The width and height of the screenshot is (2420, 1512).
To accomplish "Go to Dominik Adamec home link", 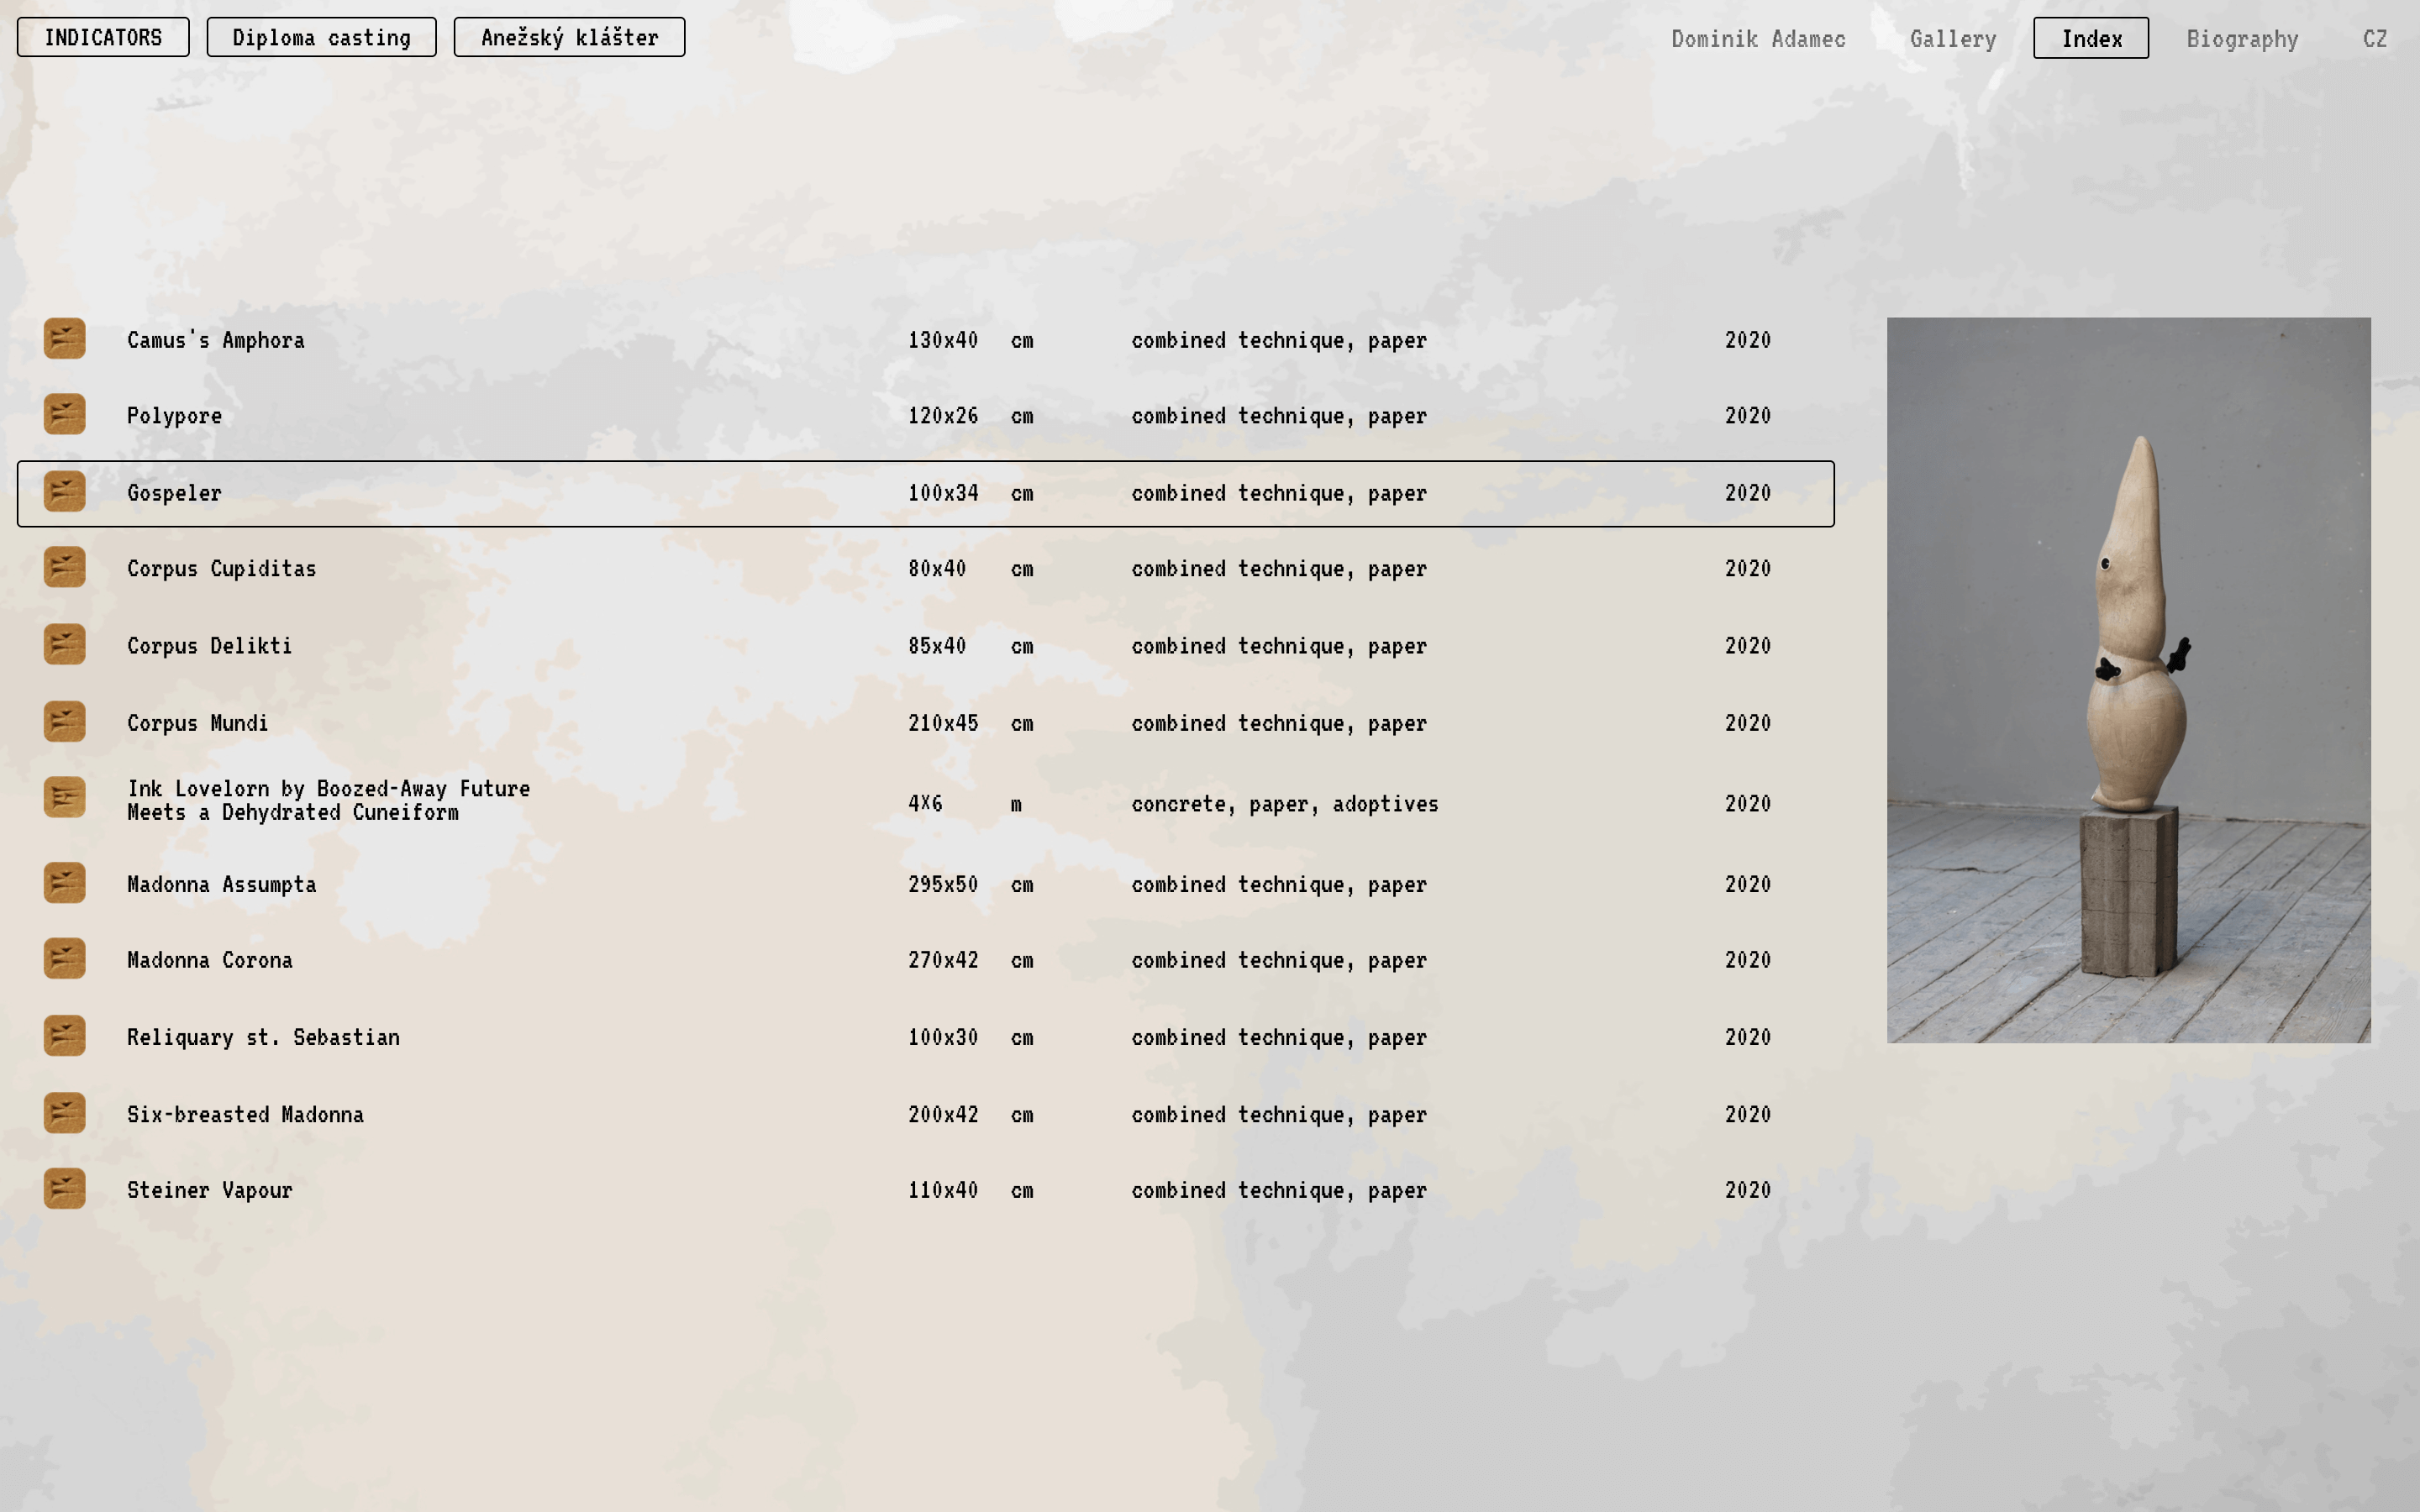I will (1758, 39).
